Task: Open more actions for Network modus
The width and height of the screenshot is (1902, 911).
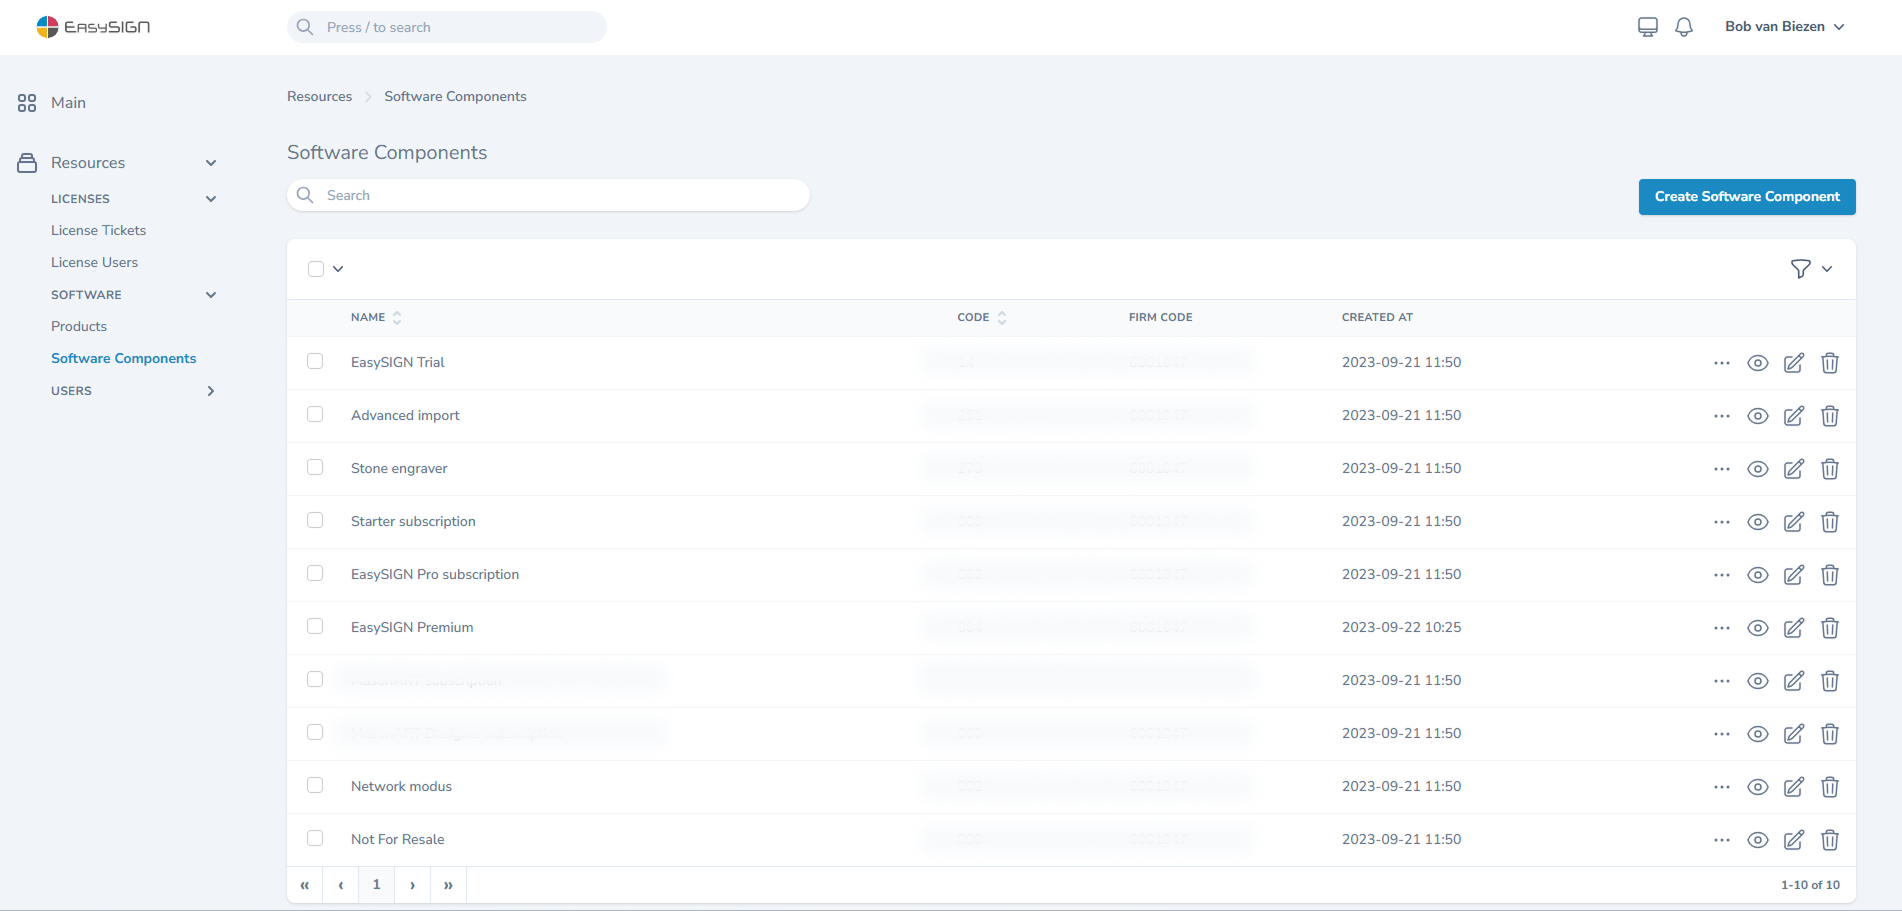Action: tap(1722, 787)
